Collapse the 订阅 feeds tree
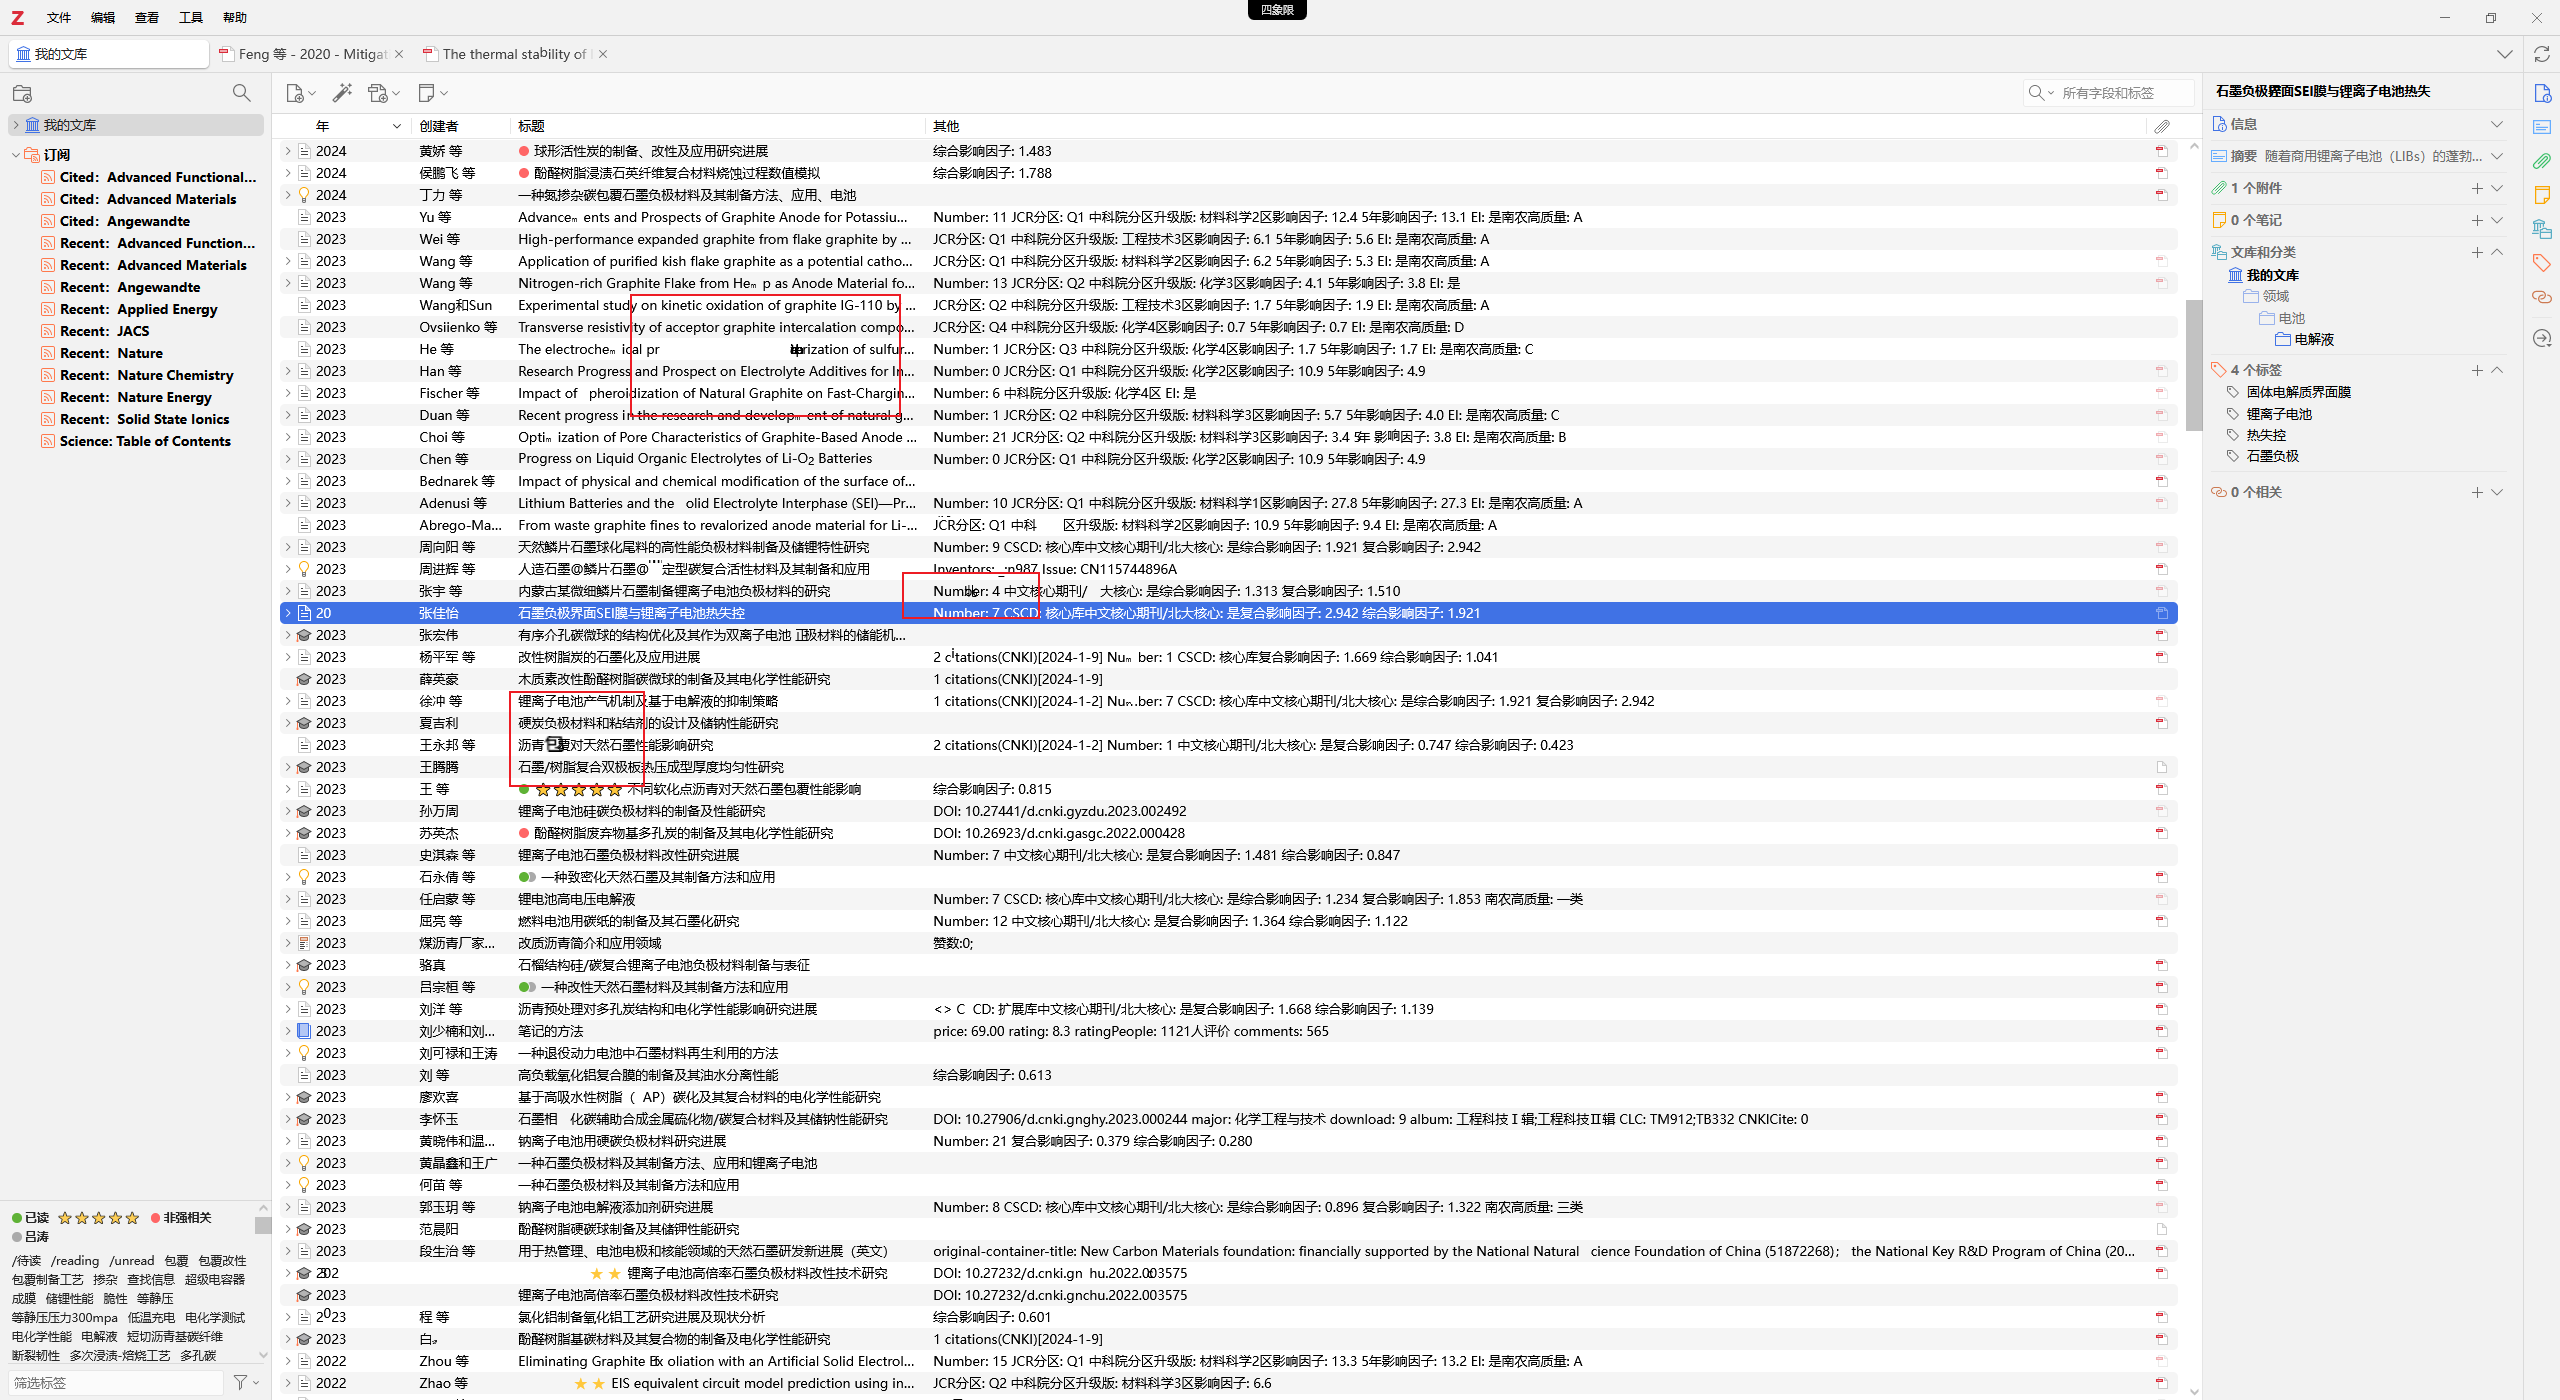 click(x=16, y=155)
